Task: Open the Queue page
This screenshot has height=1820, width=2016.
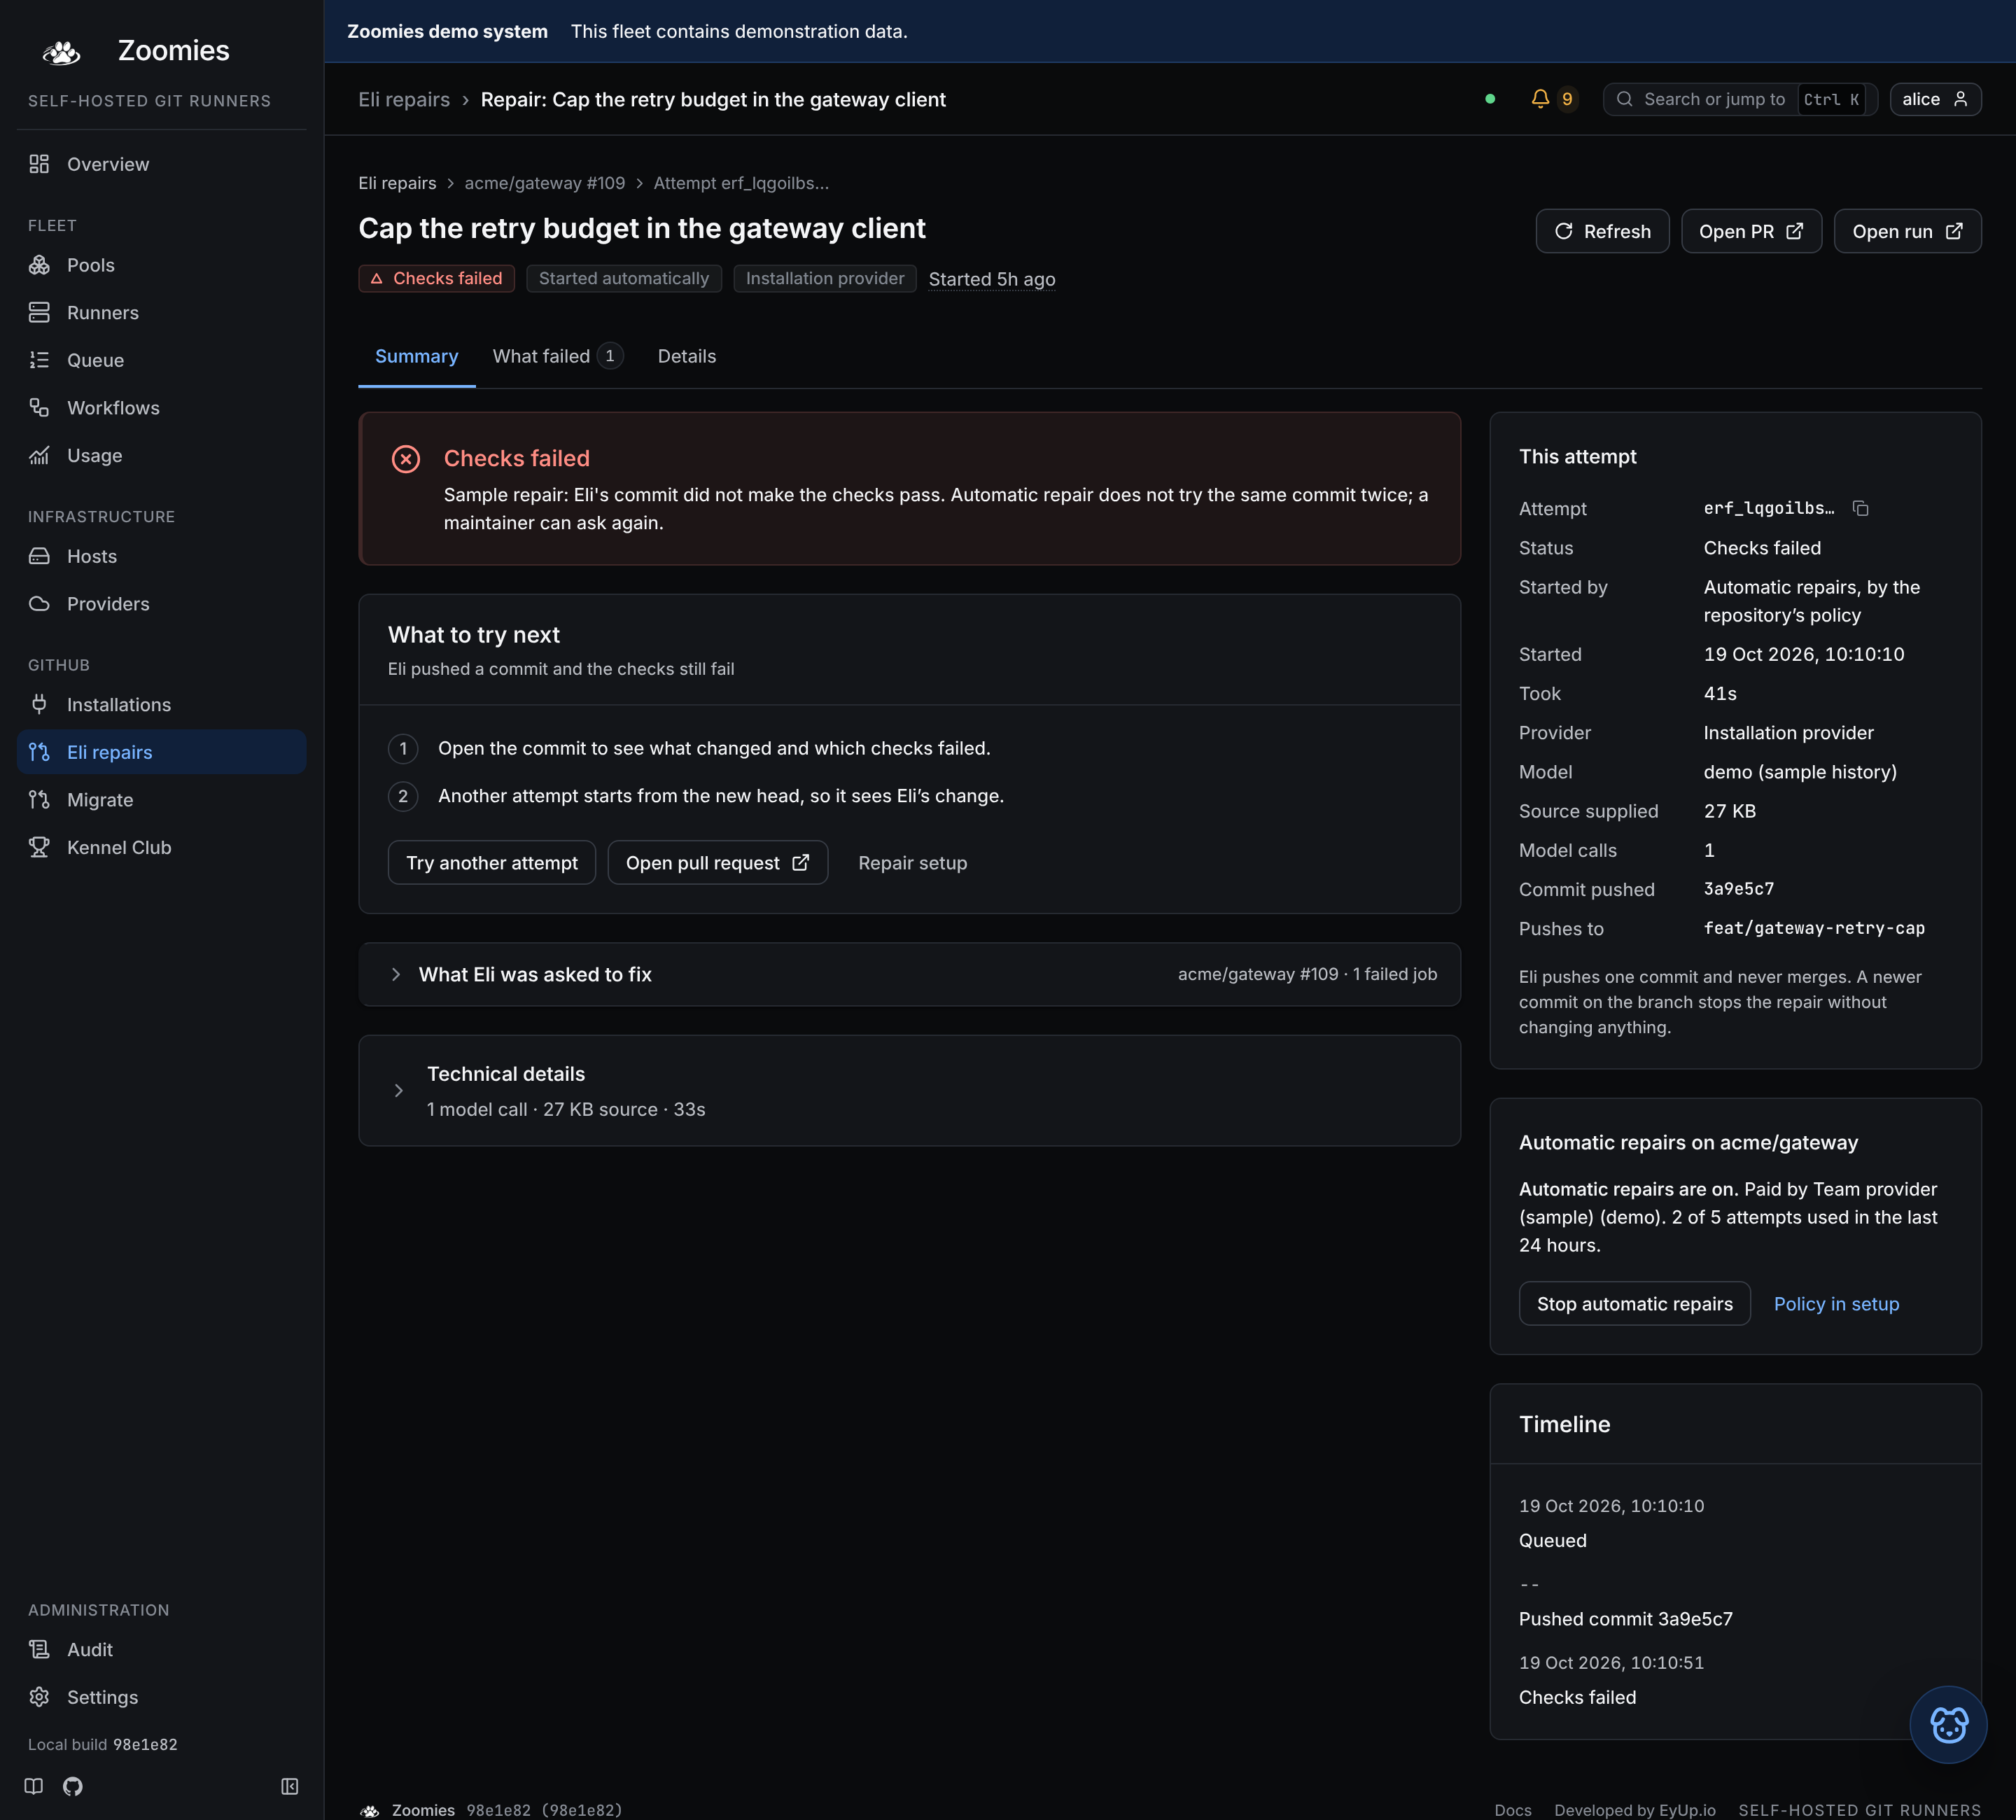Action: tap(161, 360)
